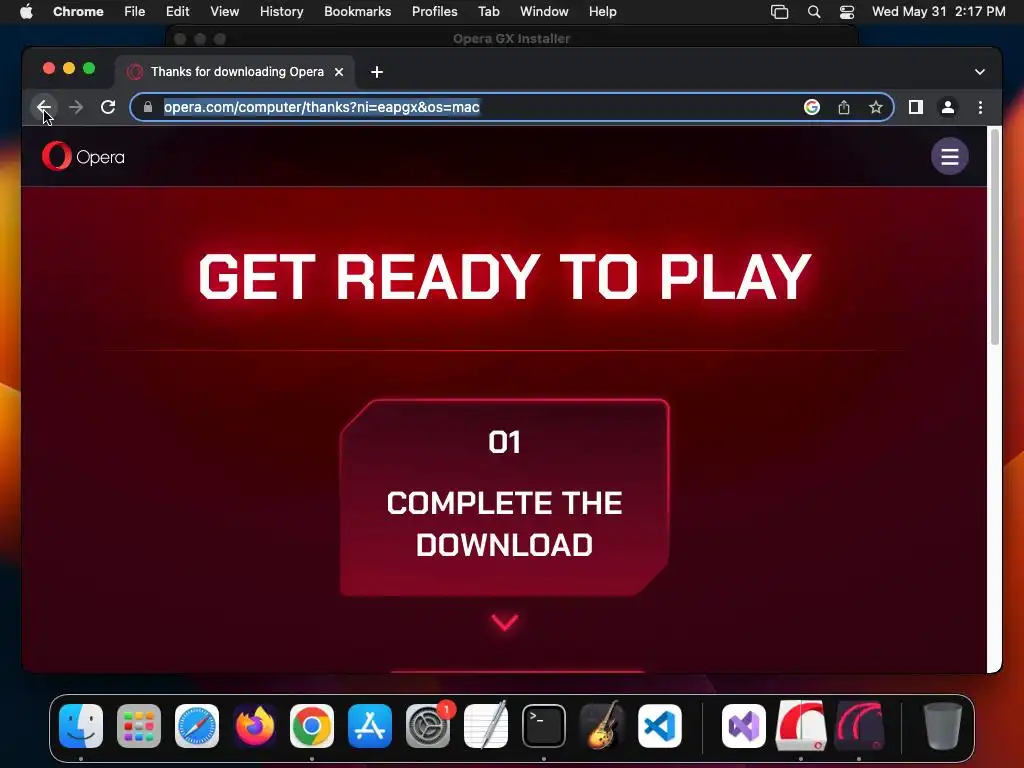The width and height of the screenshot is (1024, 768).
Task: Click the Chrome icon in the Dock
Action: (312, 726)
